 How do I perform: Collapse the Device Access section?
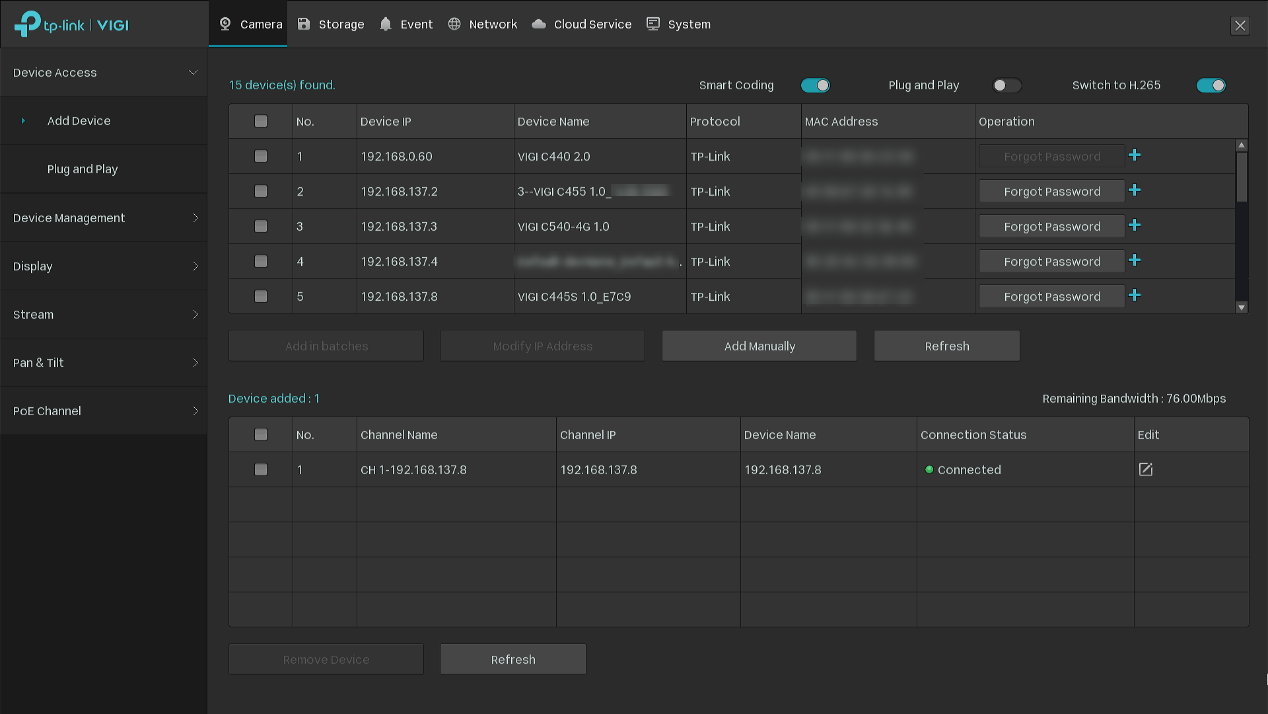104,72
